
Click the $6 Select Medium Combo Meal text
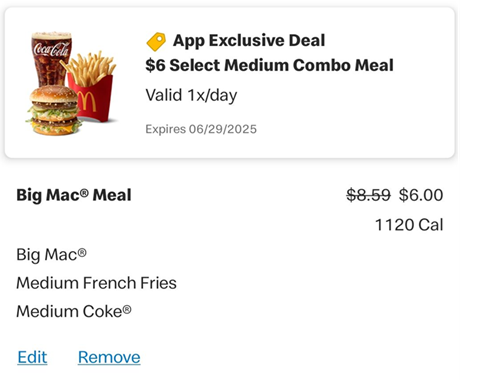click(269, 65)
